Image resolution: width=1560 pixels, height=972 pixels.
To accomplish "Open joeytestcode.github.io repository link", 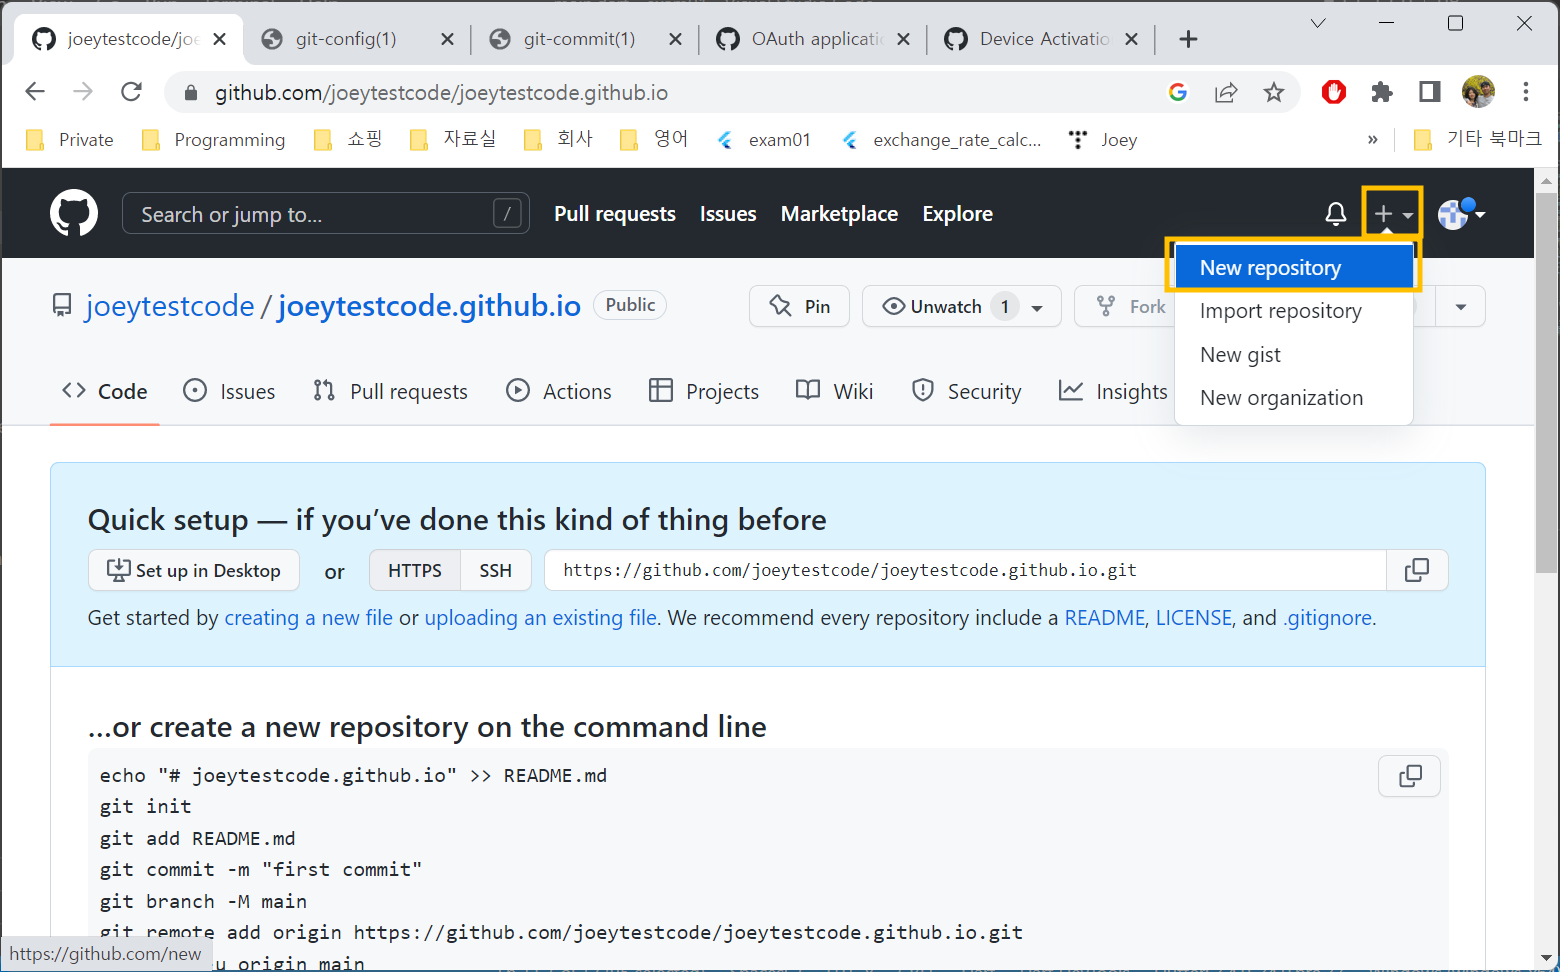I will click(429, 306).
